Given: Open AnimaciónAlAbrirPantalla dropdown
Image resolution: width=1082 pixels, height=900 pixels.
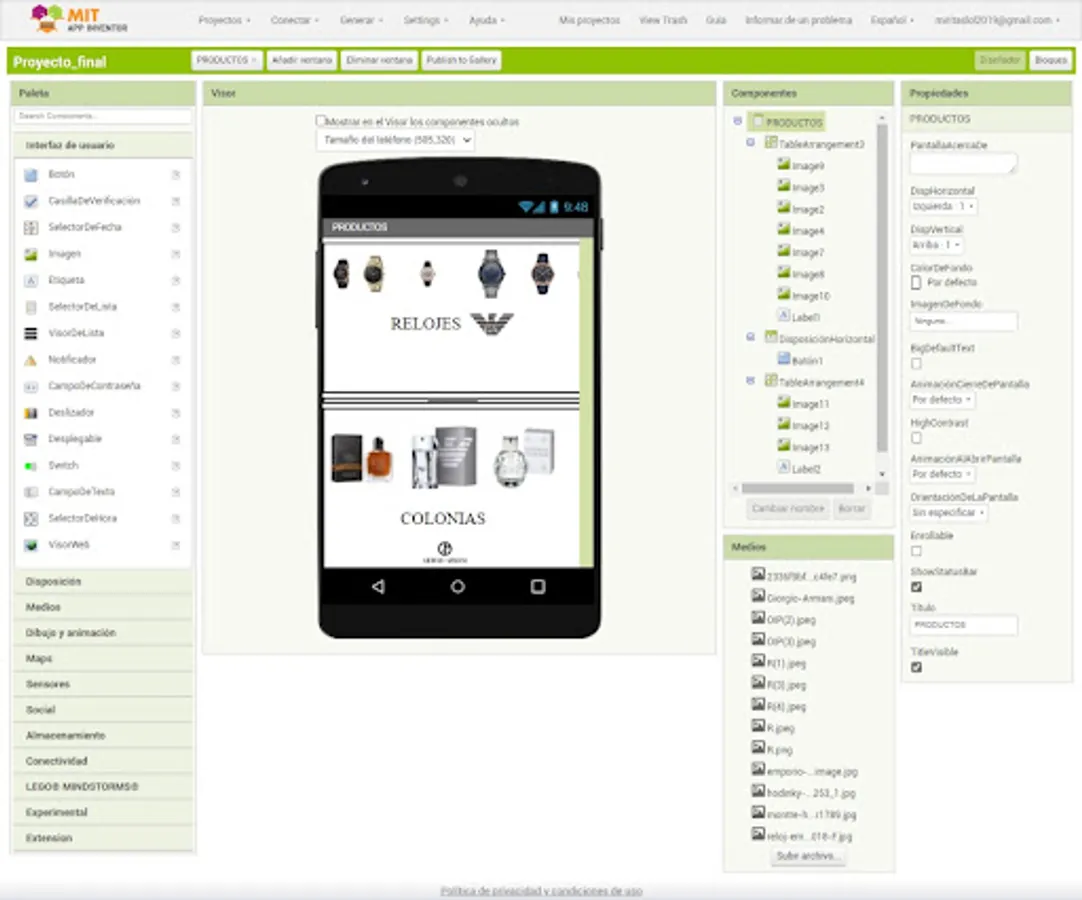Looking at the screenshot, I should [x=942, y=474].
